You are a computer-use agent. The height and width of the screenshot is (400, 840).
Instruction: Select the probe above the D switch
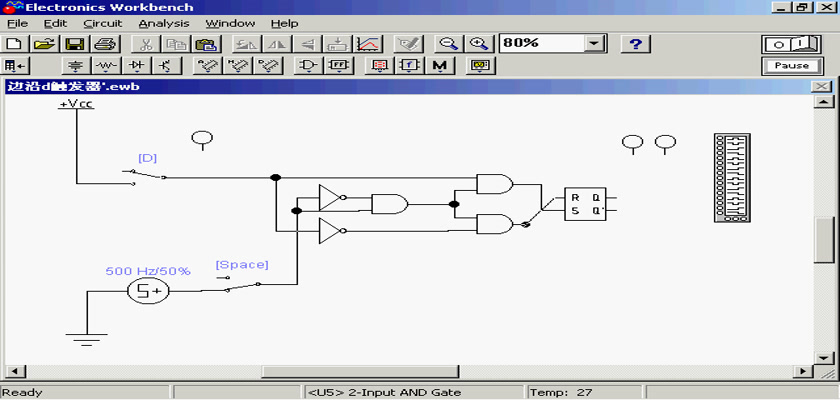pos(202,140)
